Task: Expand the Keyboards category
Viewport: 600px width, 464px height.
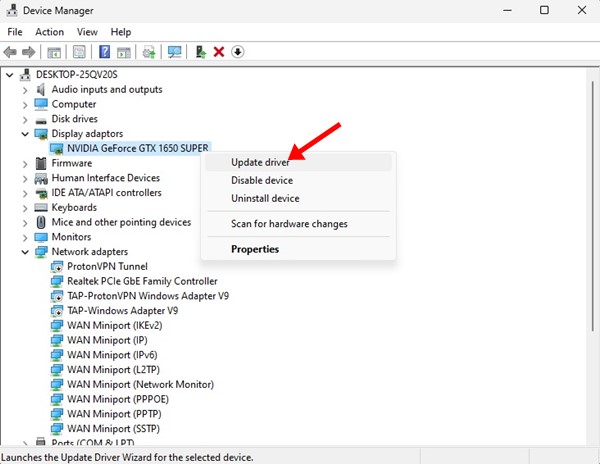Action: pyautogui.click(x=25, y=208)
